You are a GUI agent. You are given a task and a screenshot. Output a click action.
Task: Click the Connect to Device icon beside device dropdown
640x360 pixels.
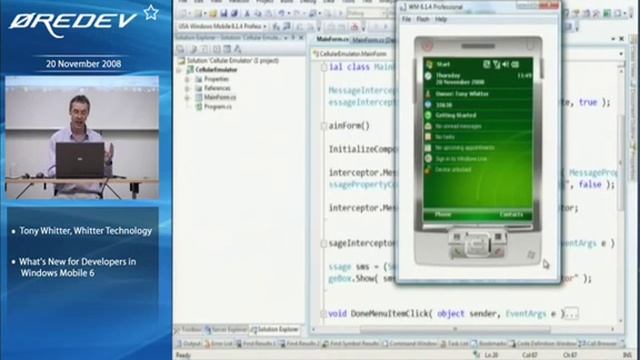[276, 27]
